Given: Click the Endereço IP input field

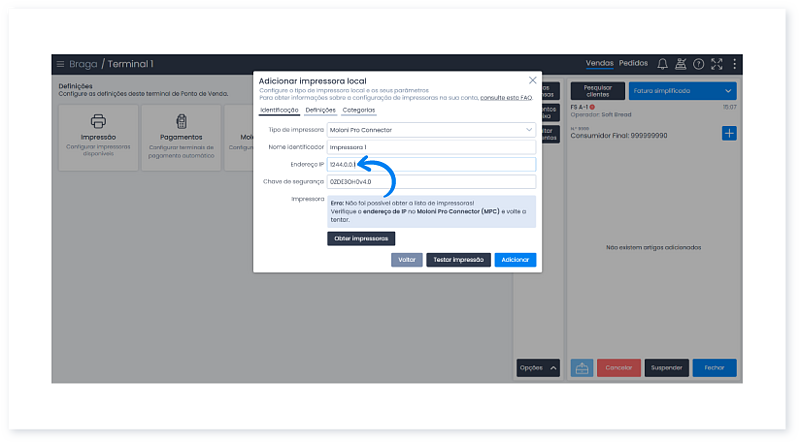Looking at the screenshot, I should tap(431, 164).
